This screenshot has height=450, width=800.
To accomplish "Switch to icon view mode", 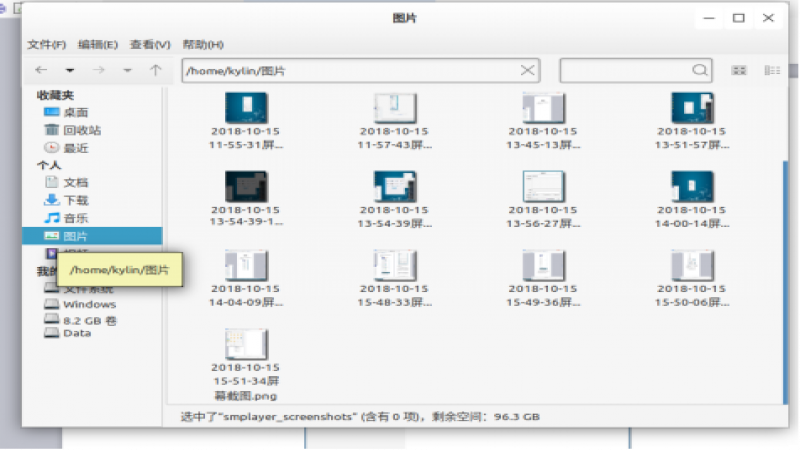I will (740, 70).
